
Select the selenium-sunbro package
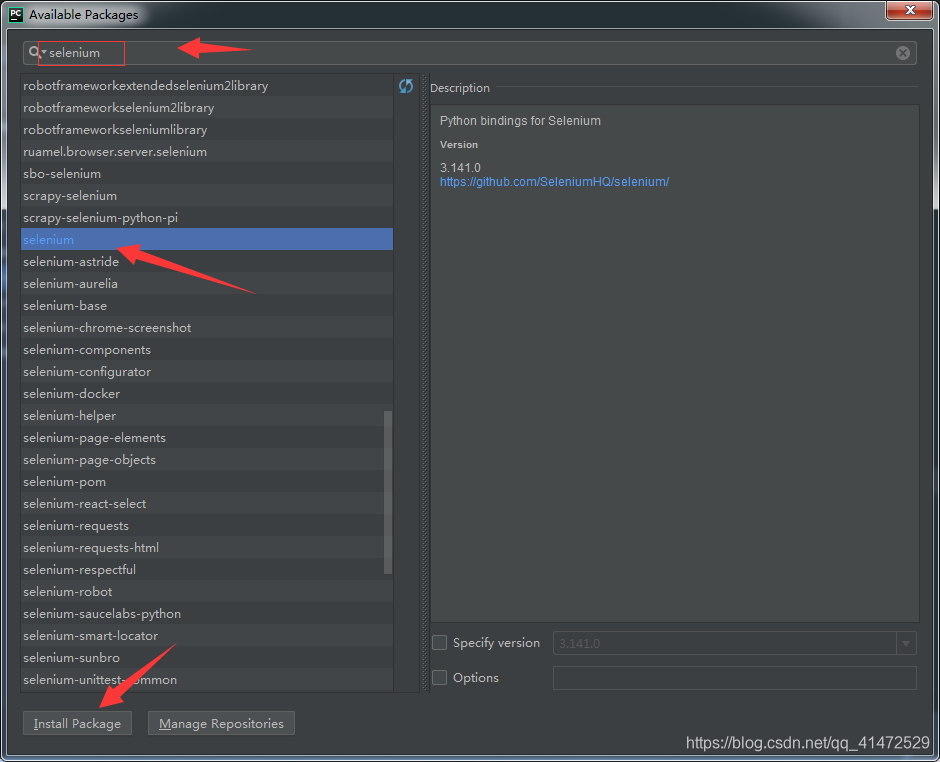click(x=207, y=658)
